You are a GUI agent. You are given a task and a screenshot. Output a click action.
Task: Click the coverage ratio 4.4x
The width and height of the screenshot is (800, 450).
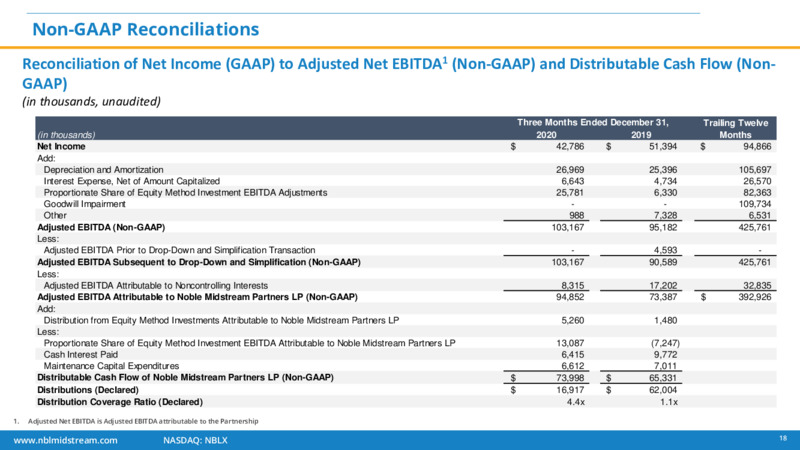(576, 402)
